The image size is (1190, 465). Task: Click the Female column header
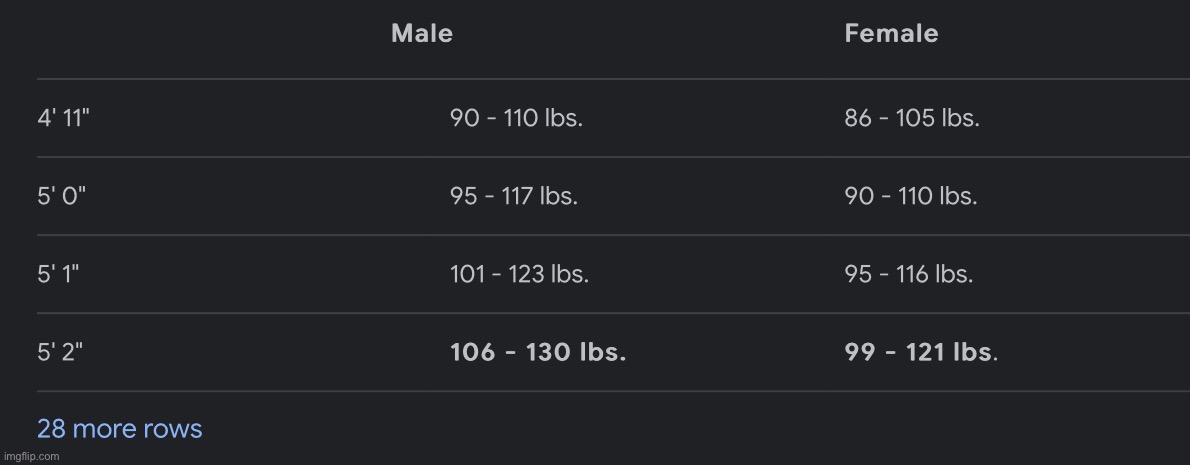[x=891, y=33]
